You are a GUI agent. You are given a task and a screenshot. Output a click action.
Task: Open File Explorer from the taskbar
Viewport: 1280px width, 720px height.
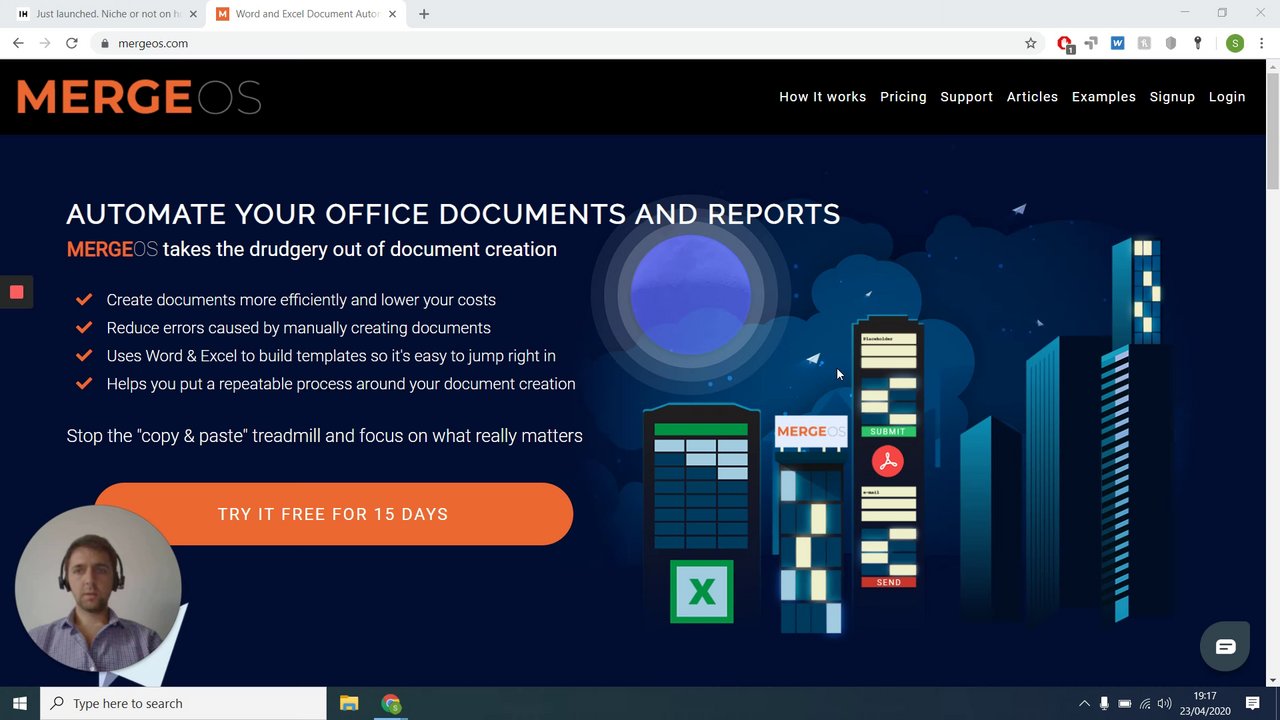click(349, 703)
